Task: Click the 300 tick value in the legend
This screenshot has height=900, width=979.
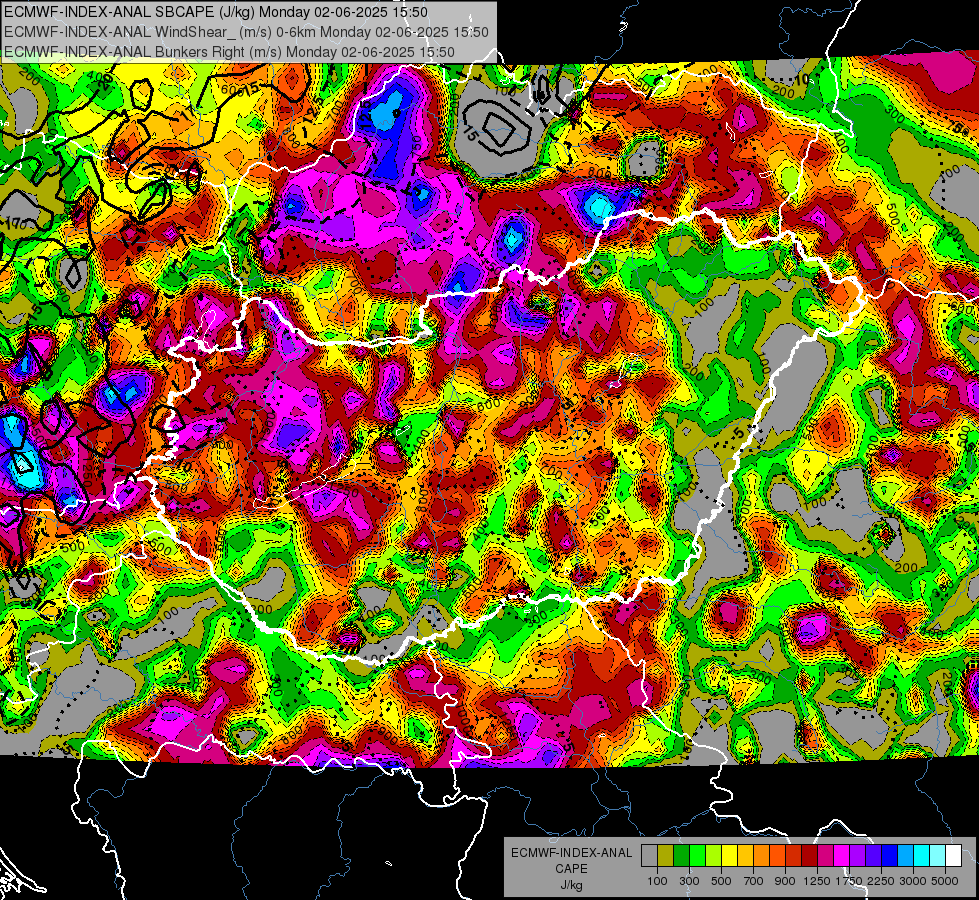Action: (689, 881)
